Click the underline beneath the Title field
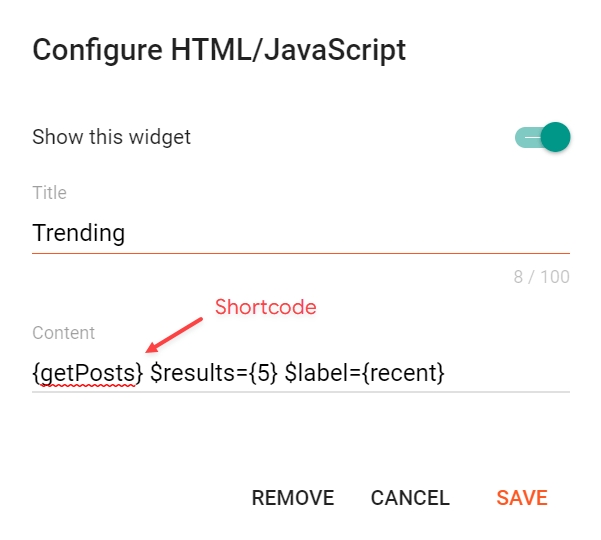Viewport: 601px width, 540px height. click(300, 254)
